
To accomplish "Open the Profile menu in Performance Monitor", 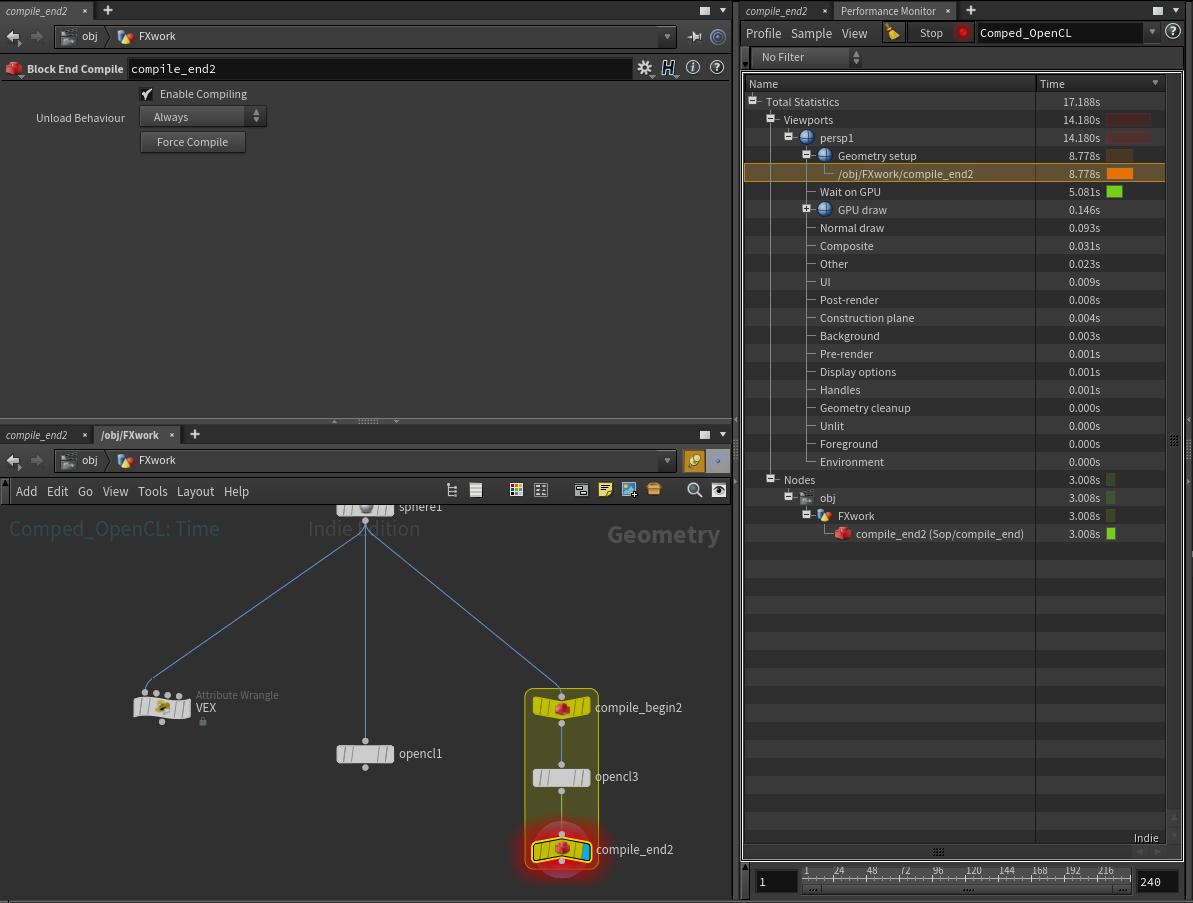I will [x=763, y=33].
